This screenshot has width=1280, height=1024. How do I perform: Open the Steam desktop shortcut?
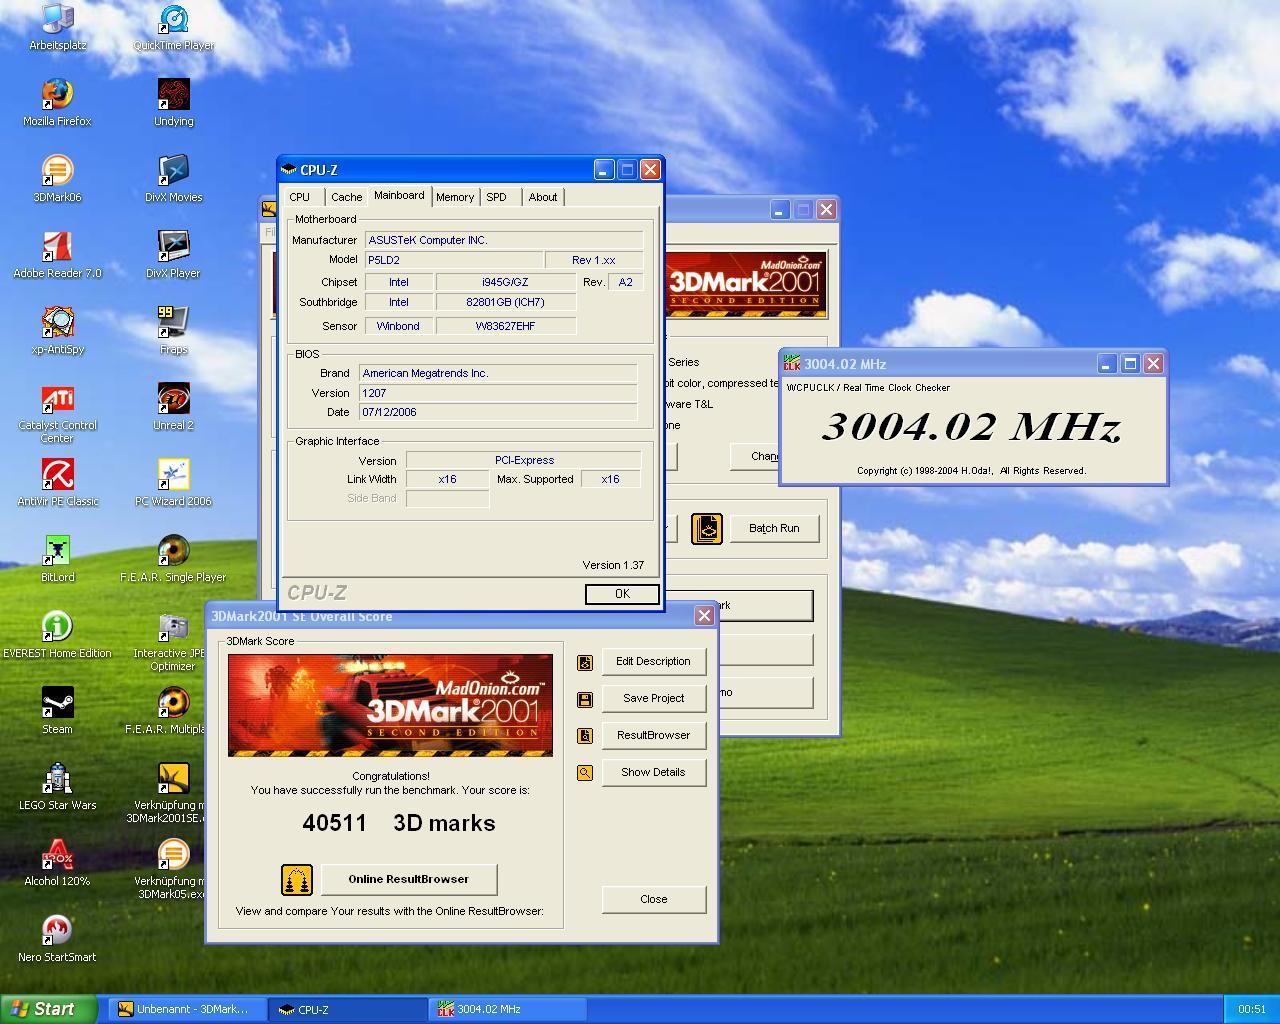(x=57, y=711)
